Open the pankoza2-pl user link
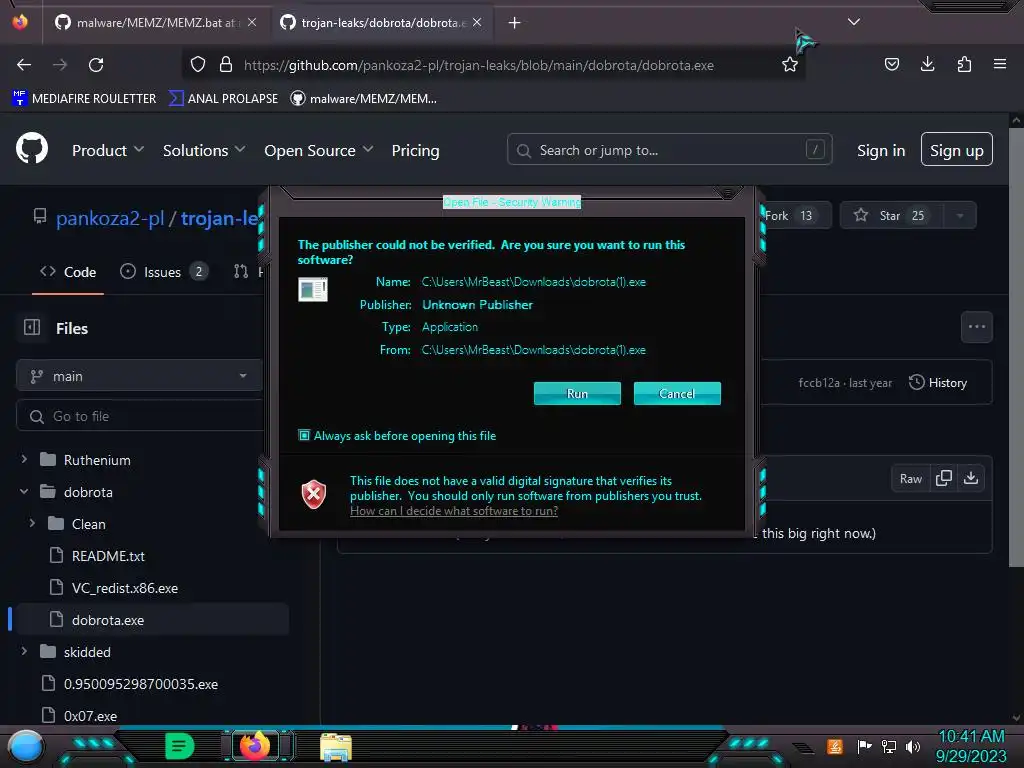The width and height of the screenshot is (1024, 768). pos(110,218)
